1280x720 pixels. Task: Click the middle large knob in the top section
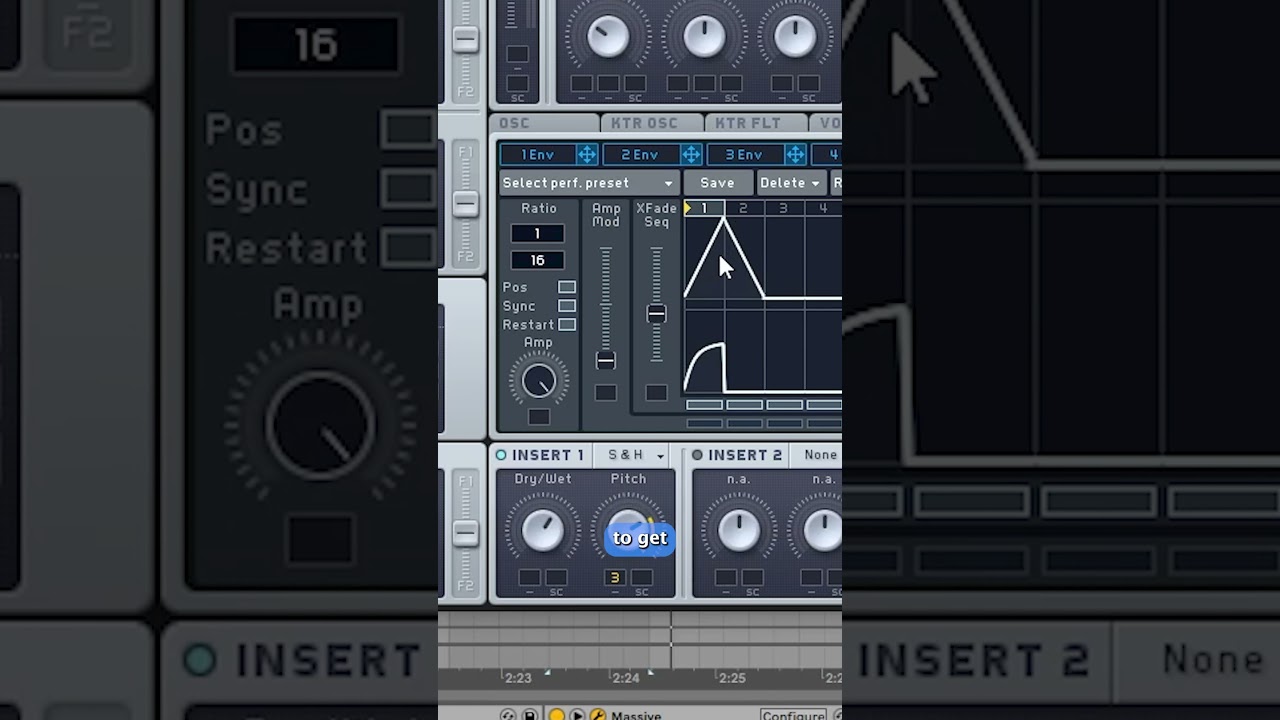704,36
